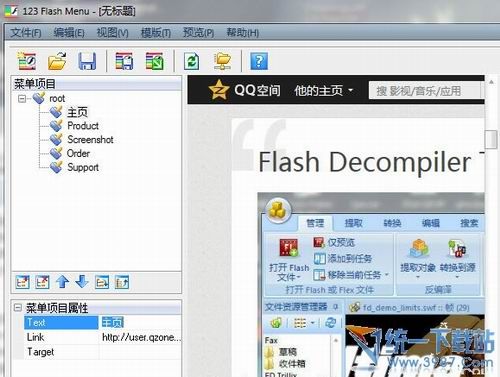This screenshot has height=377, width=500.
Task: Click the QQ空间 star logo in the preview
Action: (219, 90)
